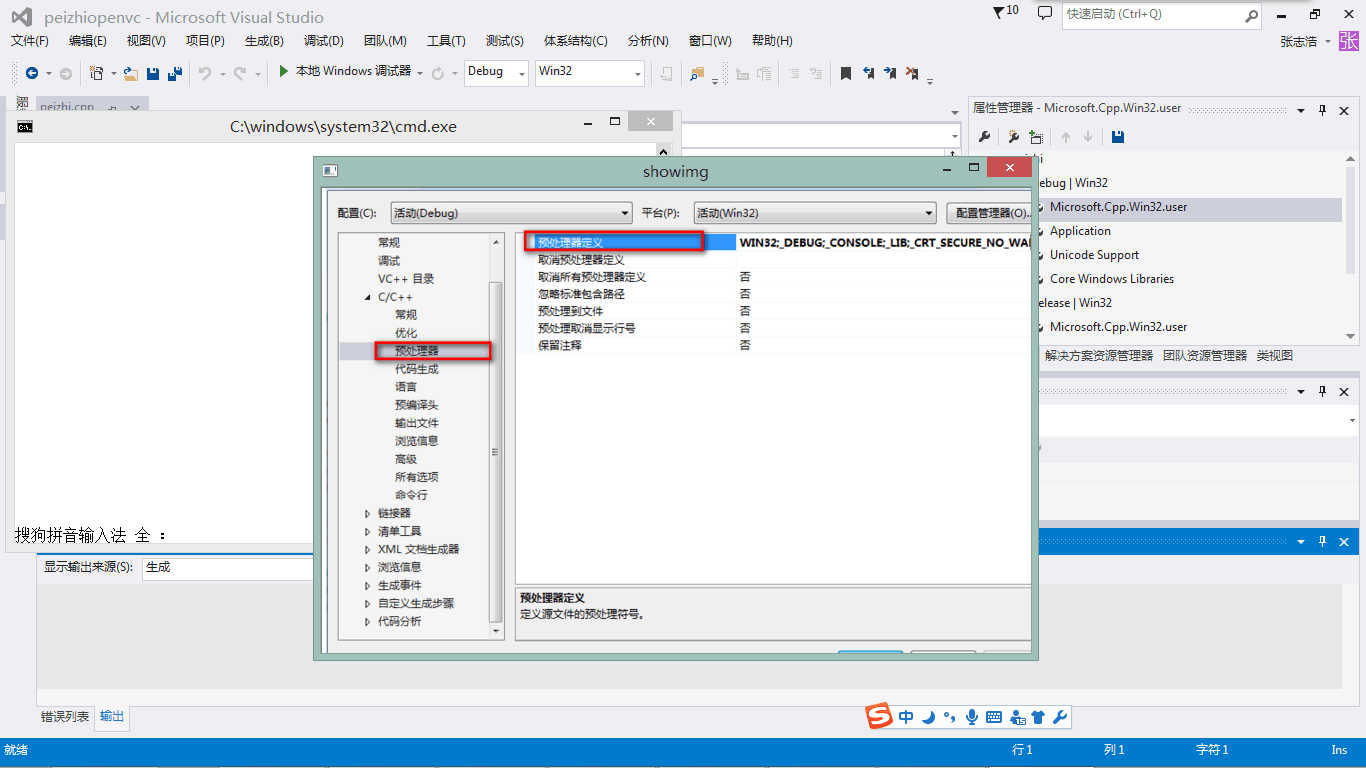Screen dimensions: 1366x768
Task: Select Core Windows Libraries property sheet
Action: [1112, 279]
